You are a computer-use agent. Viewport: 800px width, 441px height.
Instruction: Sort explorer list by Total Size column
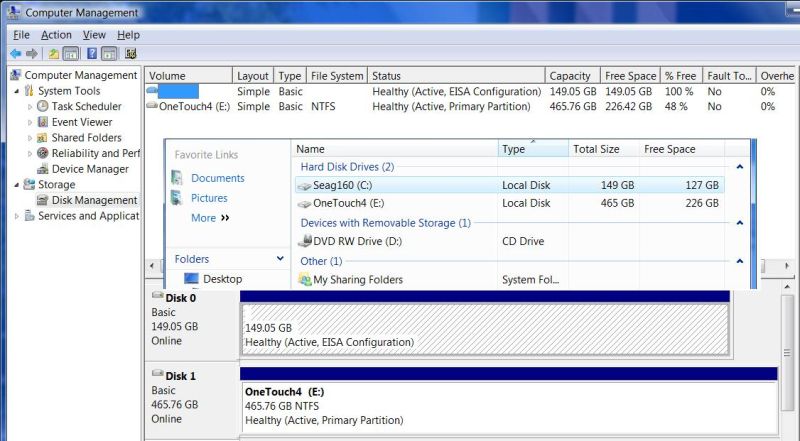604,149
